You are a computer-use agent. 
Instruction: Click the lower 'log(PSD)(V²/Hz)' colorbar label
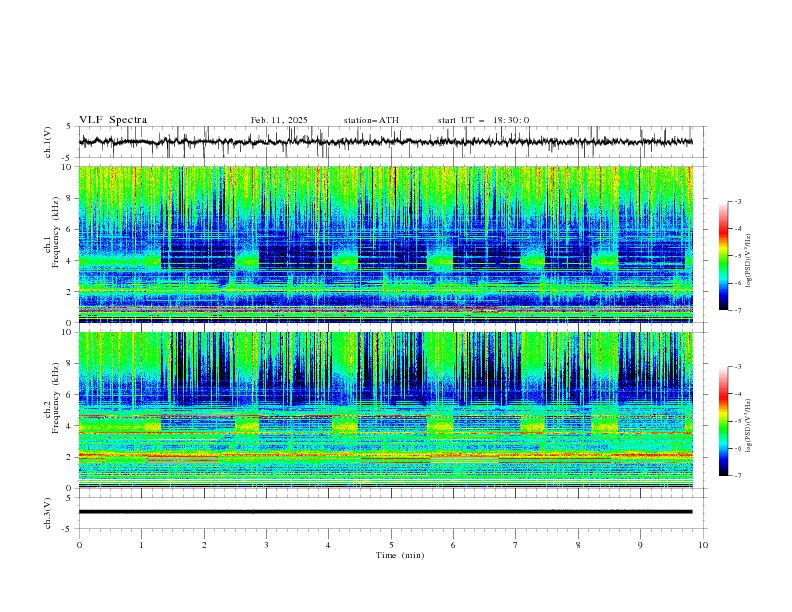[x=749, y=426]
